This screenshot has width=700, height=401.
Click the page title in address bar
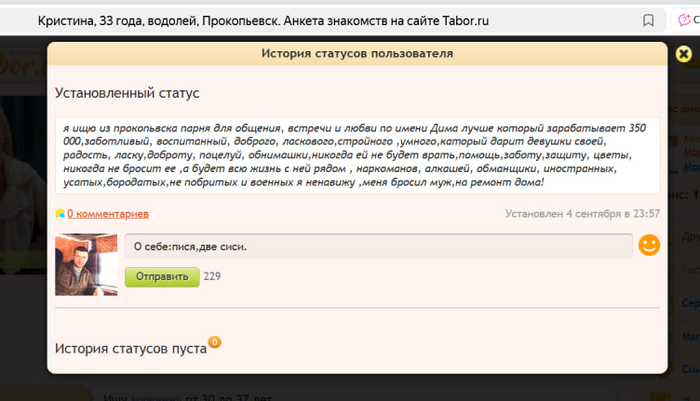(263, 21)
